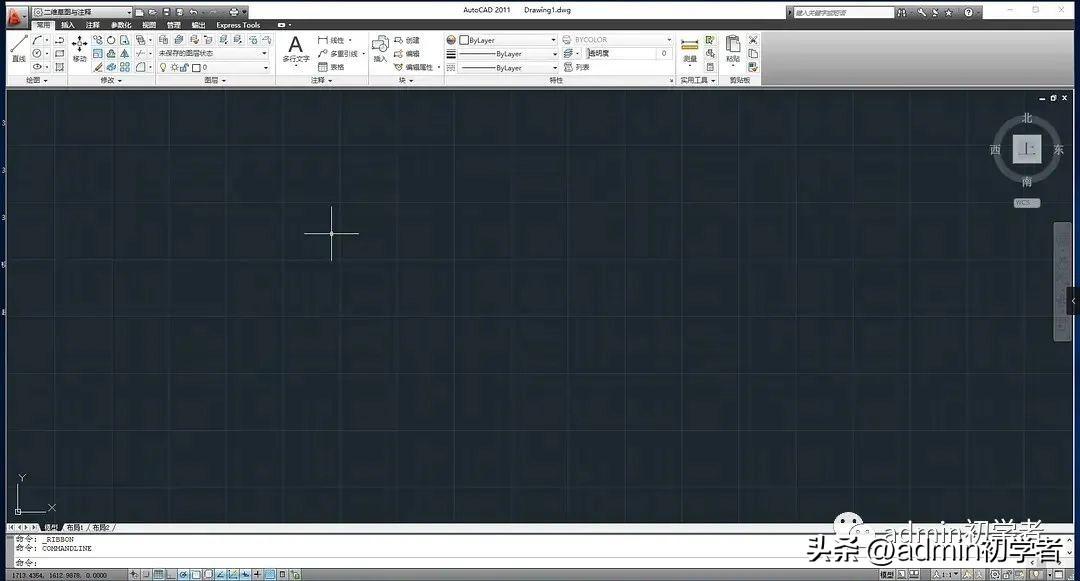
Task: Open the ByLayer lineweight dropdown
Action: [x=508, y=54]
